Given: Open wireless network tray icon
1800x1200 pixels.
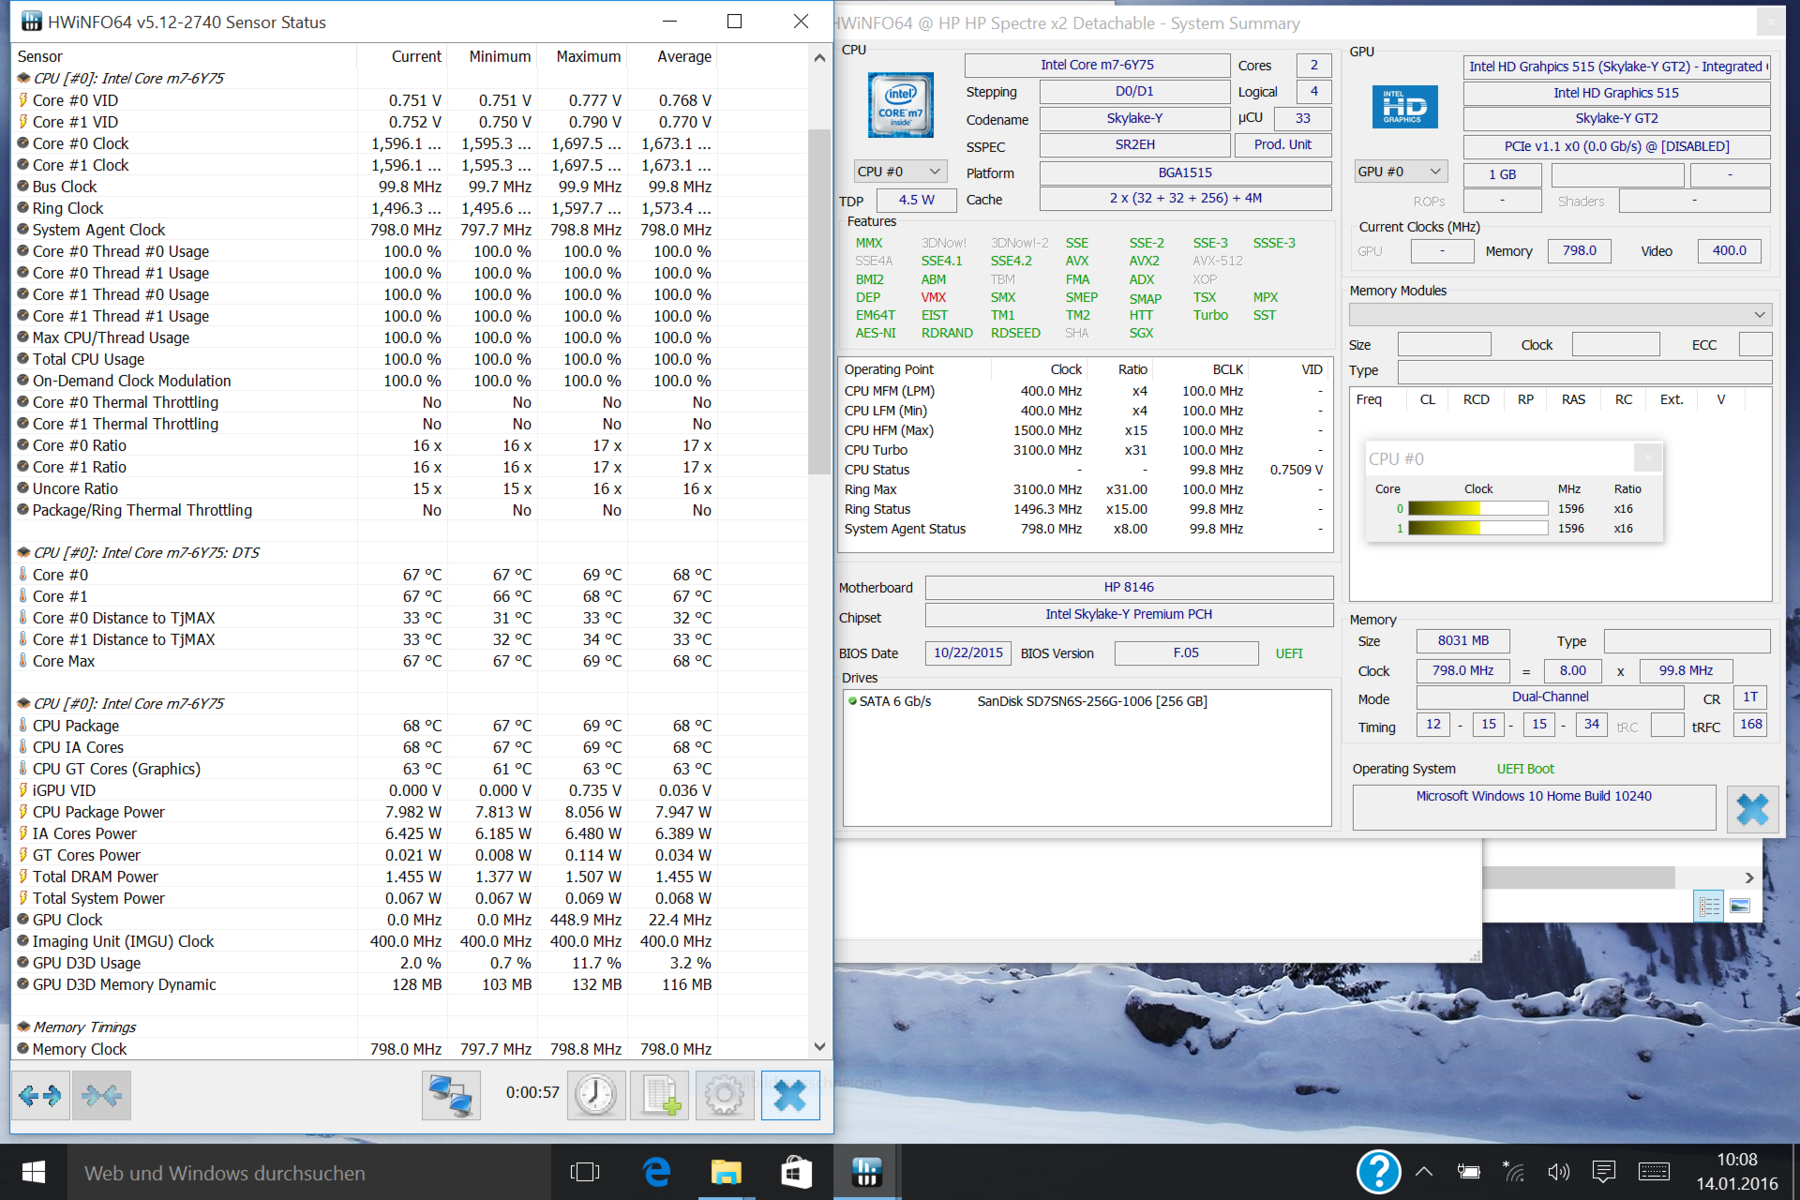Looking at the screenshot, I should pos(1514,1172).
